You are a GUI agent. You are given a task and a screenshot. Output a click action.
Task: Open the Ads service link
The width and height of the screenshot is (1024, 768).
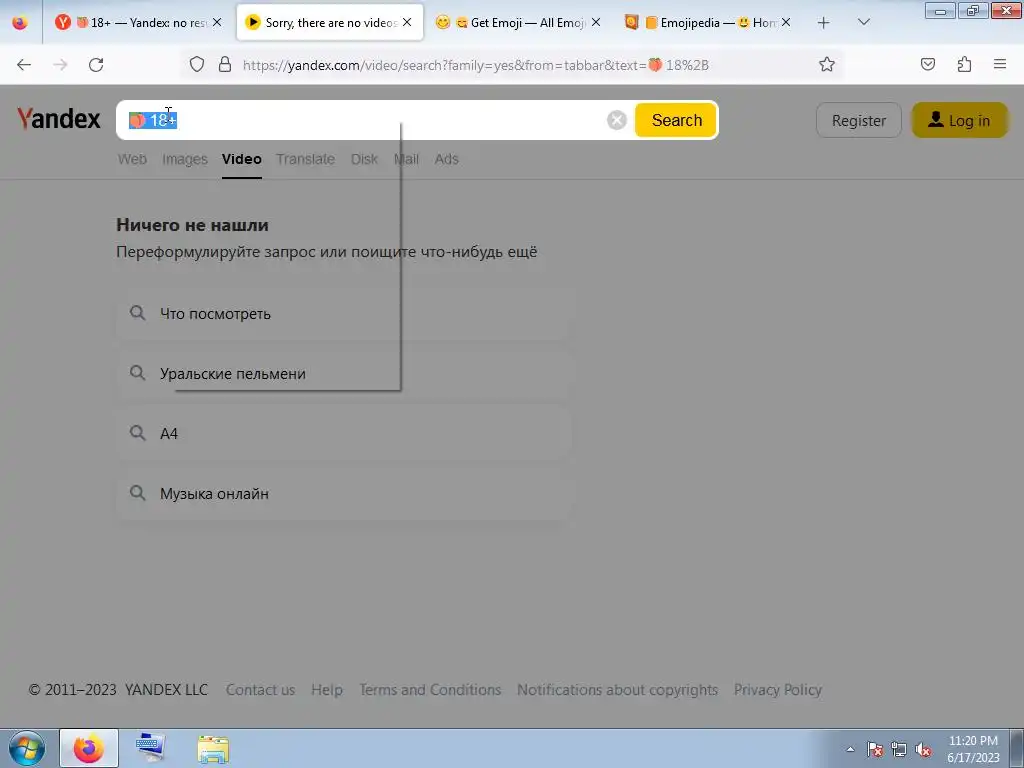(447, 159)
